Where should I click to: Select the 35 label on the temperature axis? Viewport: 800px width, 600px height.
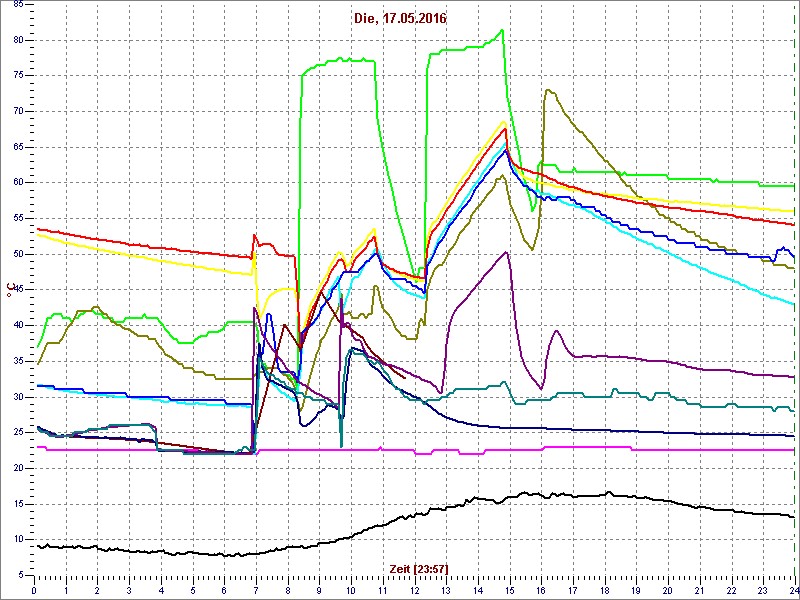pos(17,361)
